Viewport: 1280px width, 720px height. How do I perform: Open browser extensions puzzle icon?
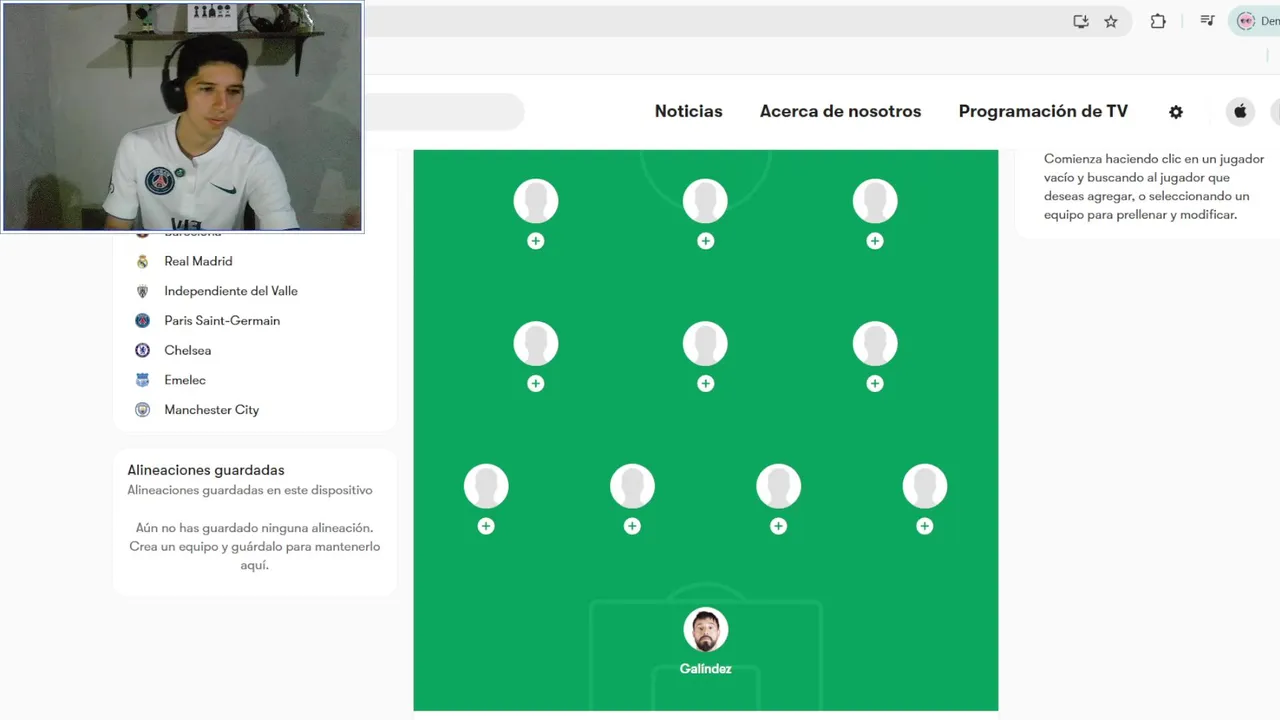[x=1158, y=21]
